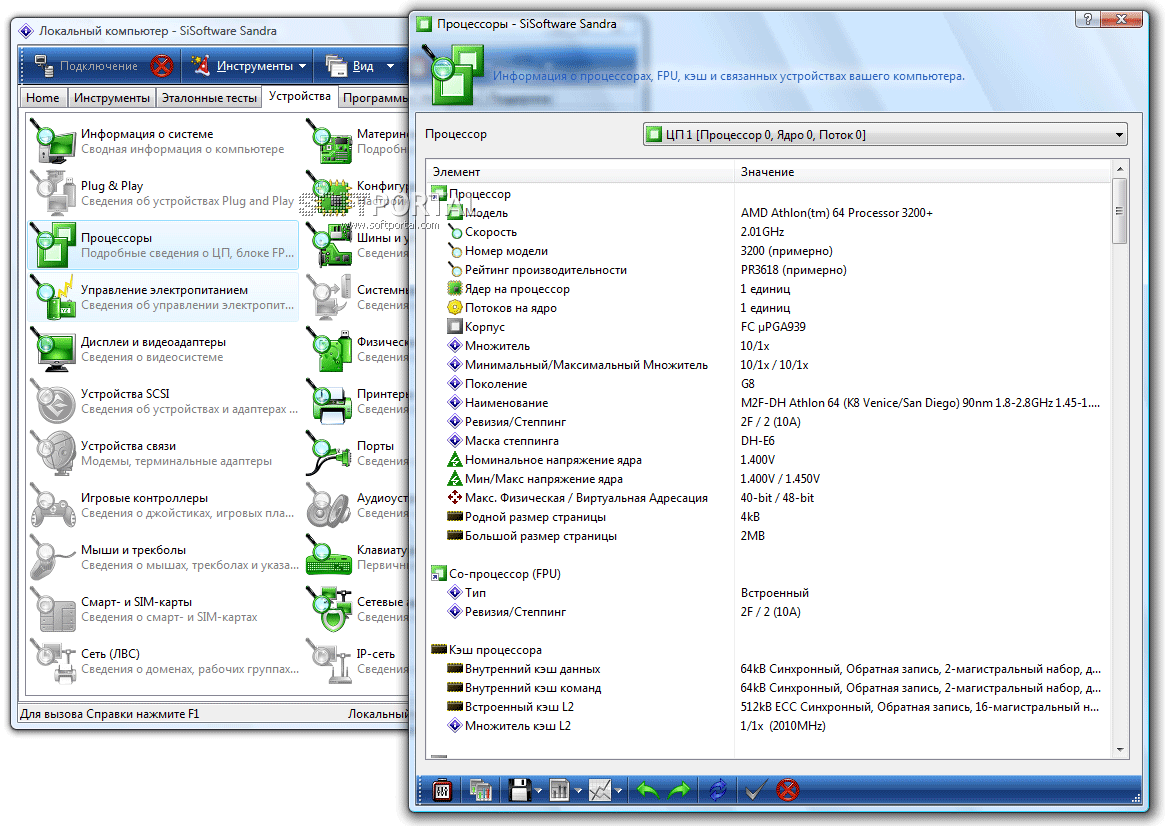Screen dimensions: 1165x826
Task: Switch to the Эталонные тесты tab
Action: tap(210, 98)
